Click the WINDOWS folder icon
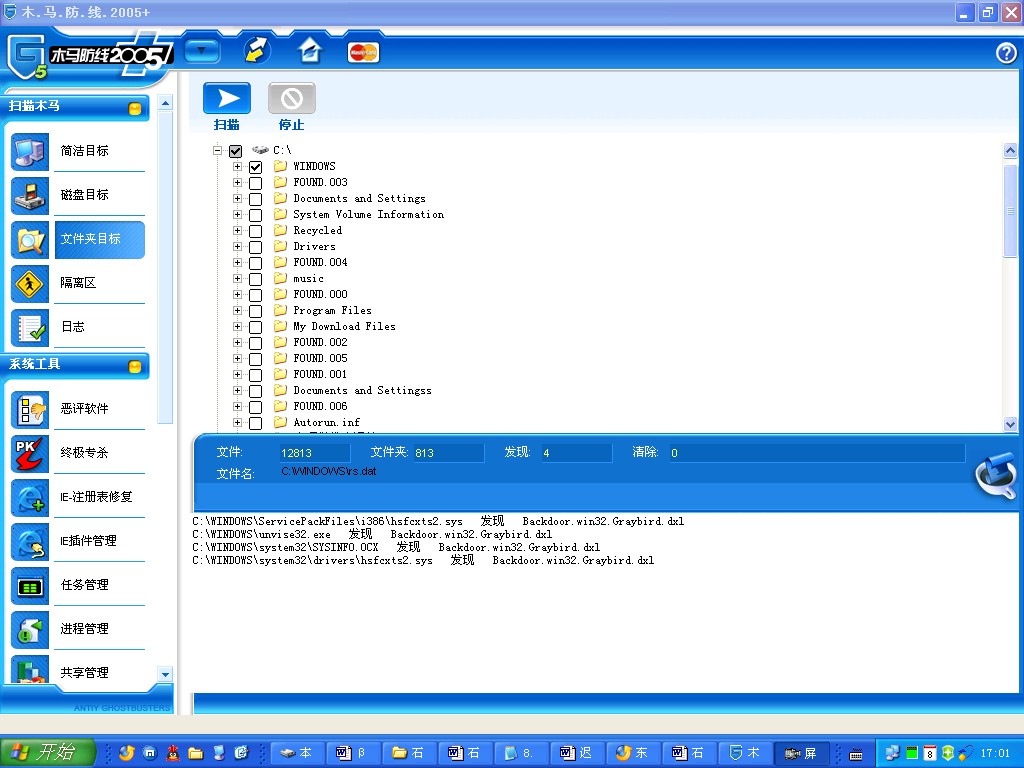 [281, 166]
